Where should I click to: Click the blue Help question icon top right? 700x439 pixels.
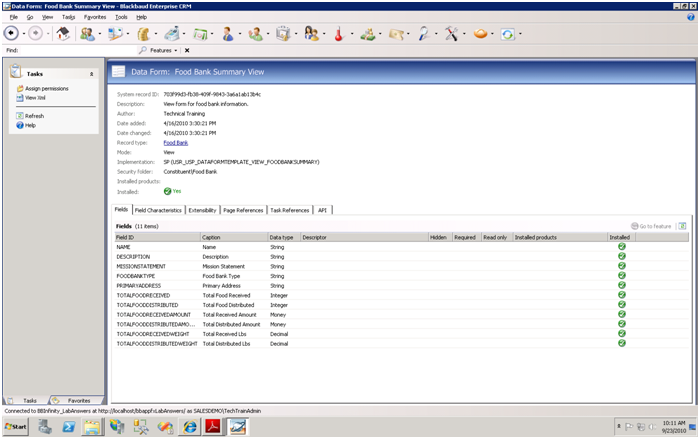(x=691, y=17)
